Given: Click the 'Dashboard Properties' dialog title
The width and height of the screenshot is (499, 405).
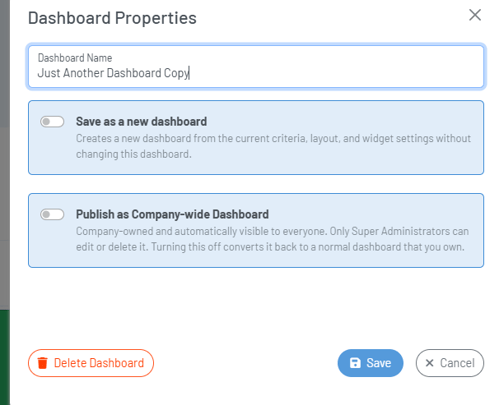Looking at the screenshot, I should (x=112, y=18).
